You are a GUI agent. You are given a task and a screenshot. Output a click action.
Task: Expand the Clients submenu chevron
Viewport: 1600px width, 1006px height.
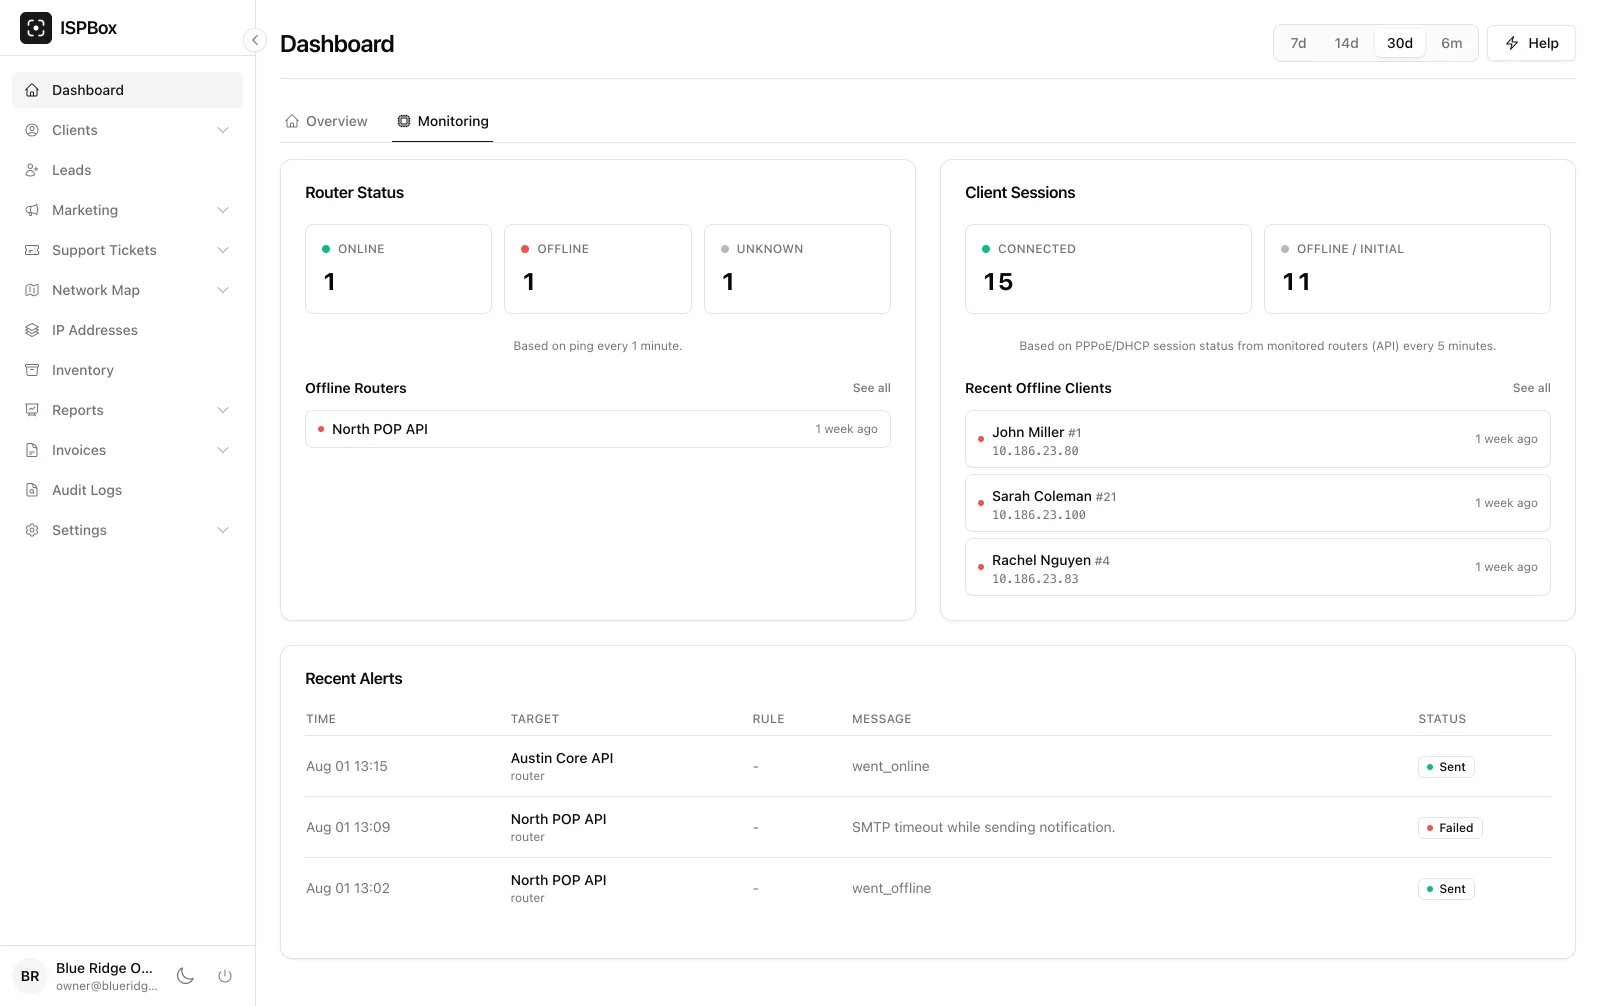[223, 130]
